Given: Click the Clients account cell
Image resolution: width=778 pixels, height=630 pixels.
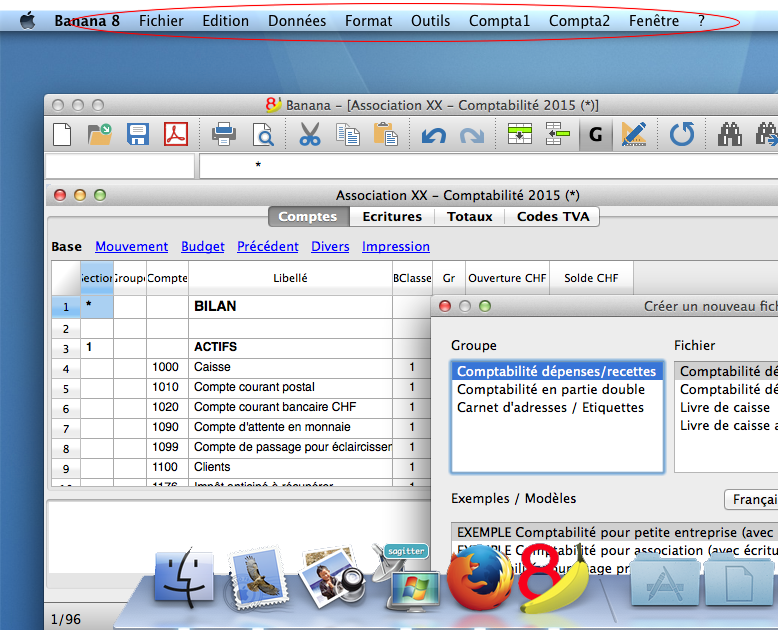Looking at the screenshot, I should click(x=290, y=467).
